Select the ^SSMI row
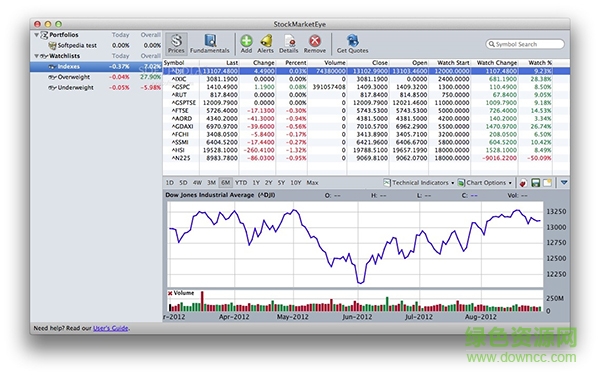The image size is (600, 376). [x=366, y=142]
